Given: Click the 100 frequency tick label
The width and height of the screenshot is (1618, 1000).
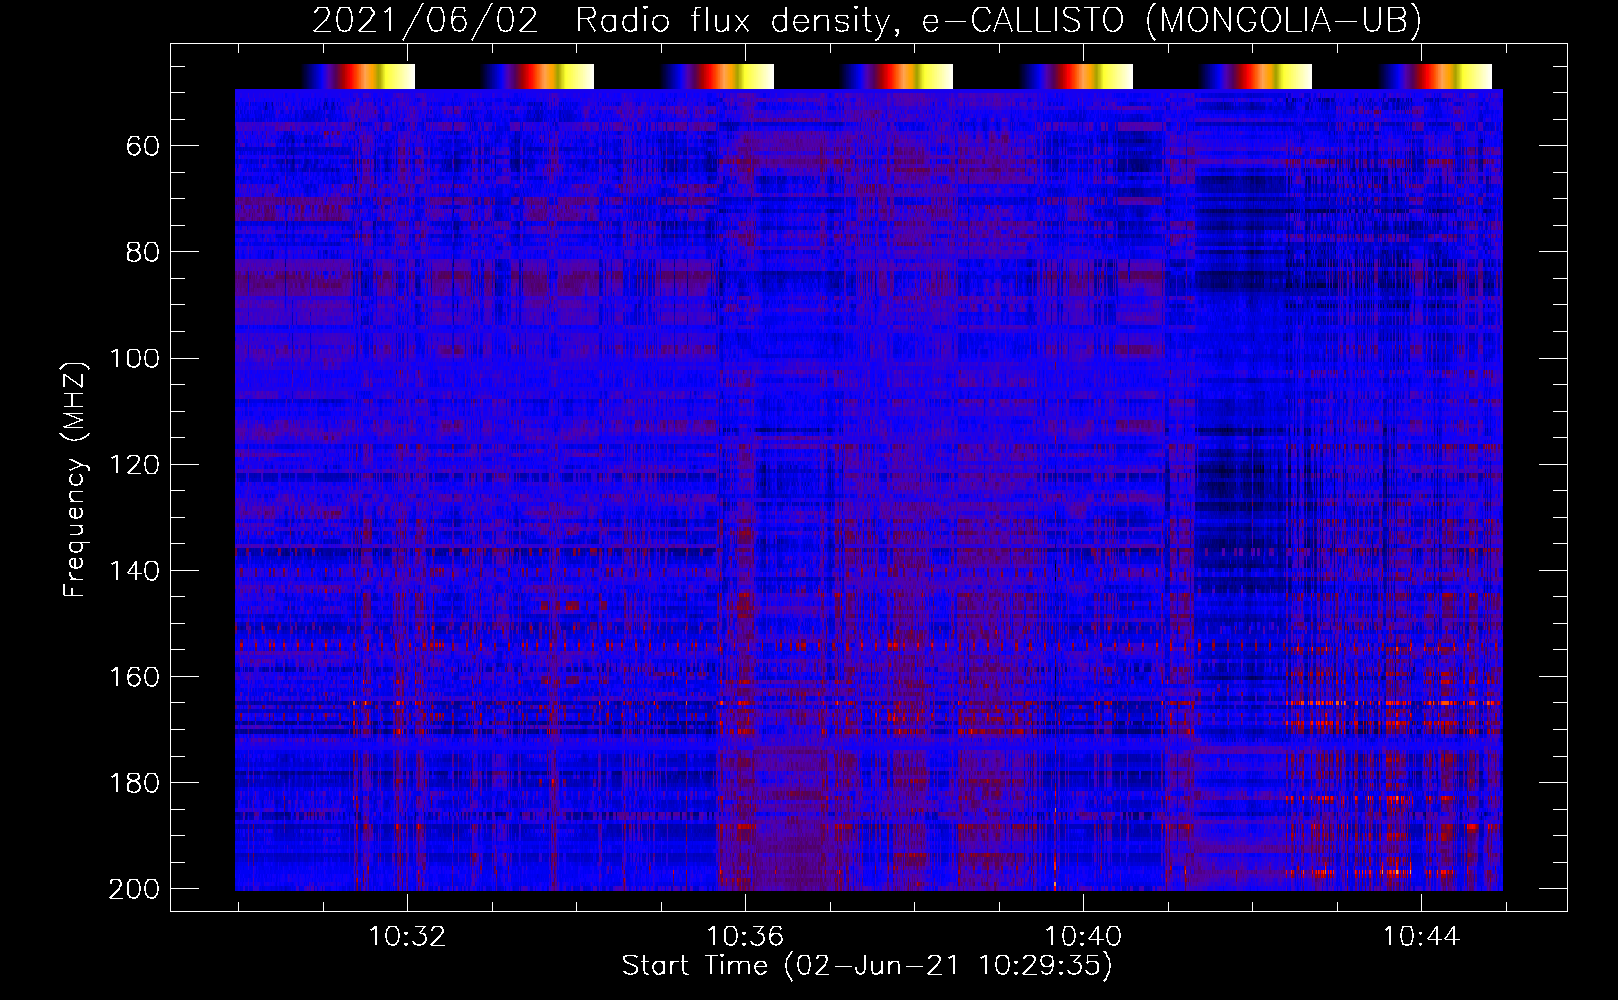Looking at the screenshot, I should [x=134, y=359].
